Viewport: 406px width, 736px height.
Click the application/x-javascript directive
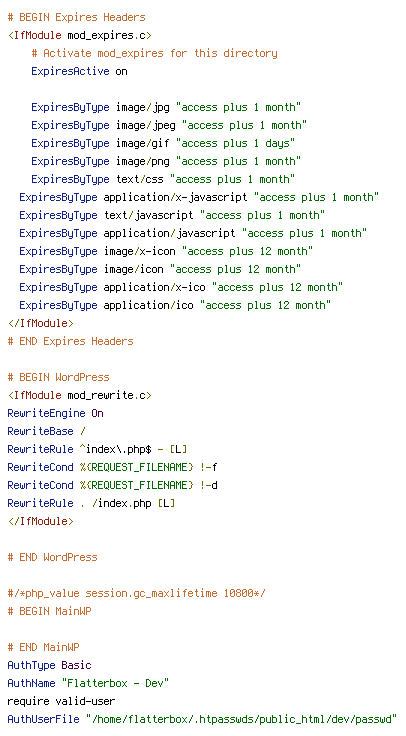199,197
